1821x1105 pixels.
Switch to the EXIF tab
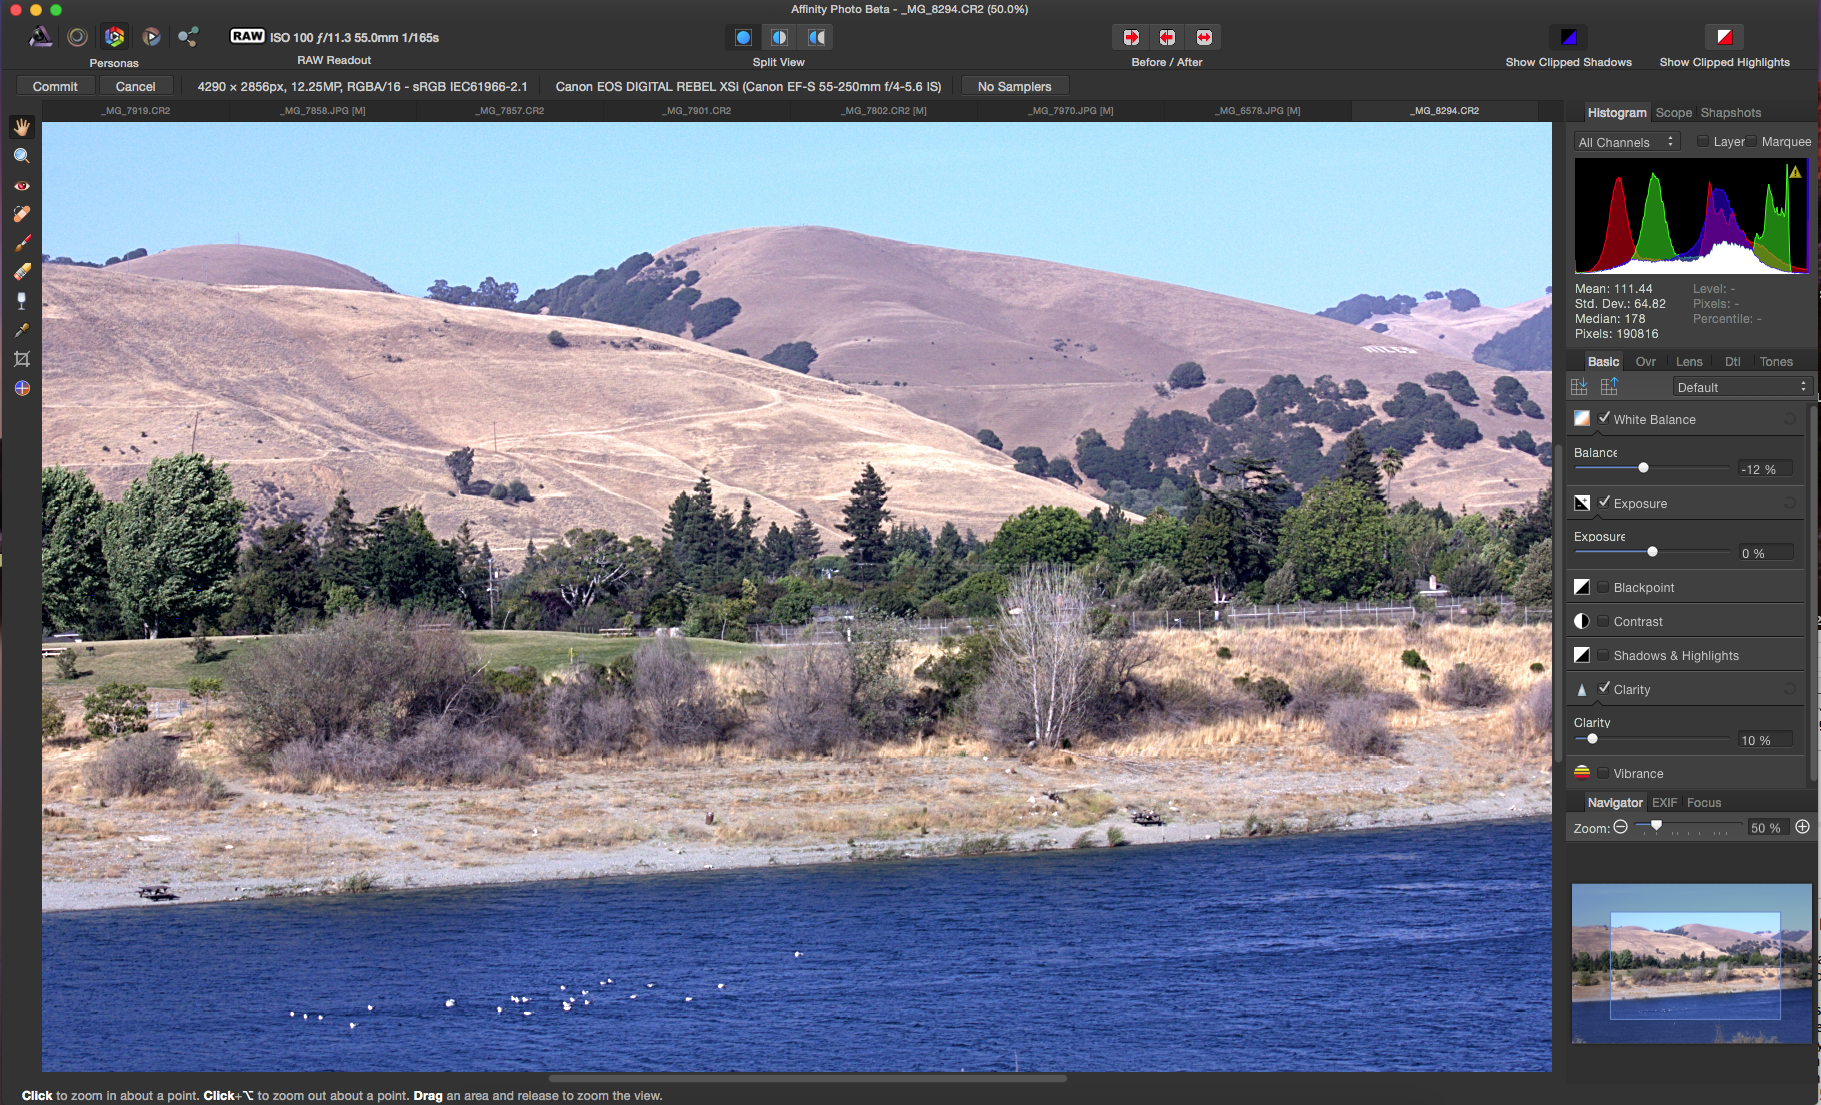point(1664,803)
